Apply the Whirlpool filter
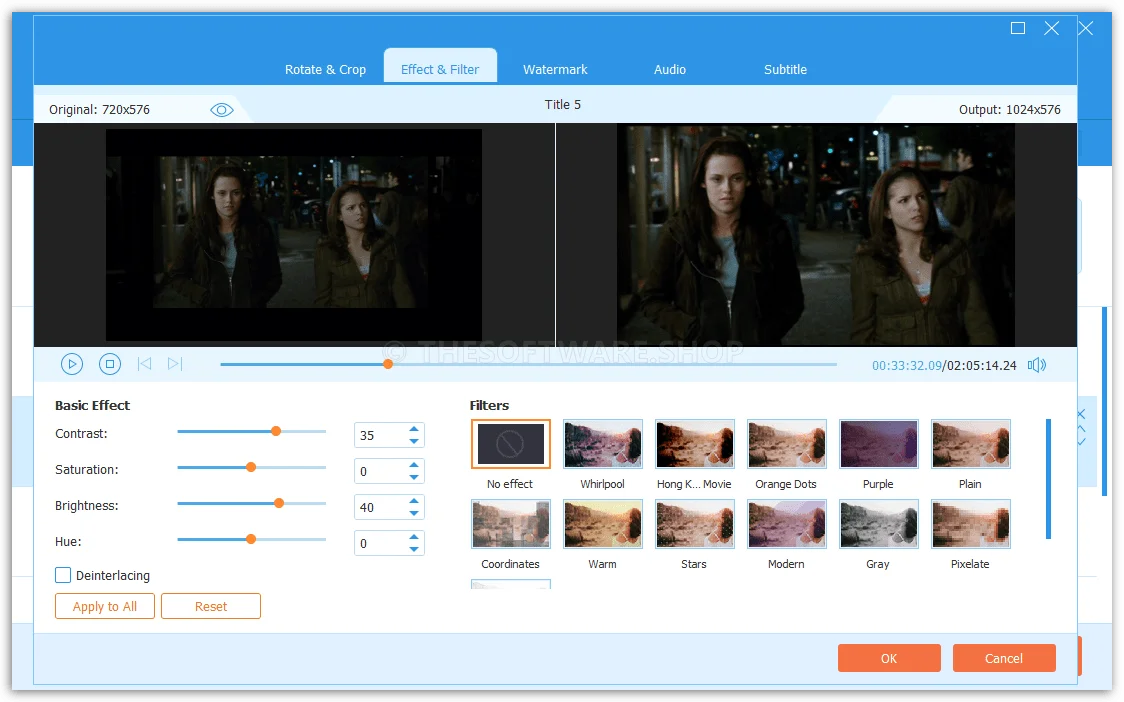 [602, 444]
